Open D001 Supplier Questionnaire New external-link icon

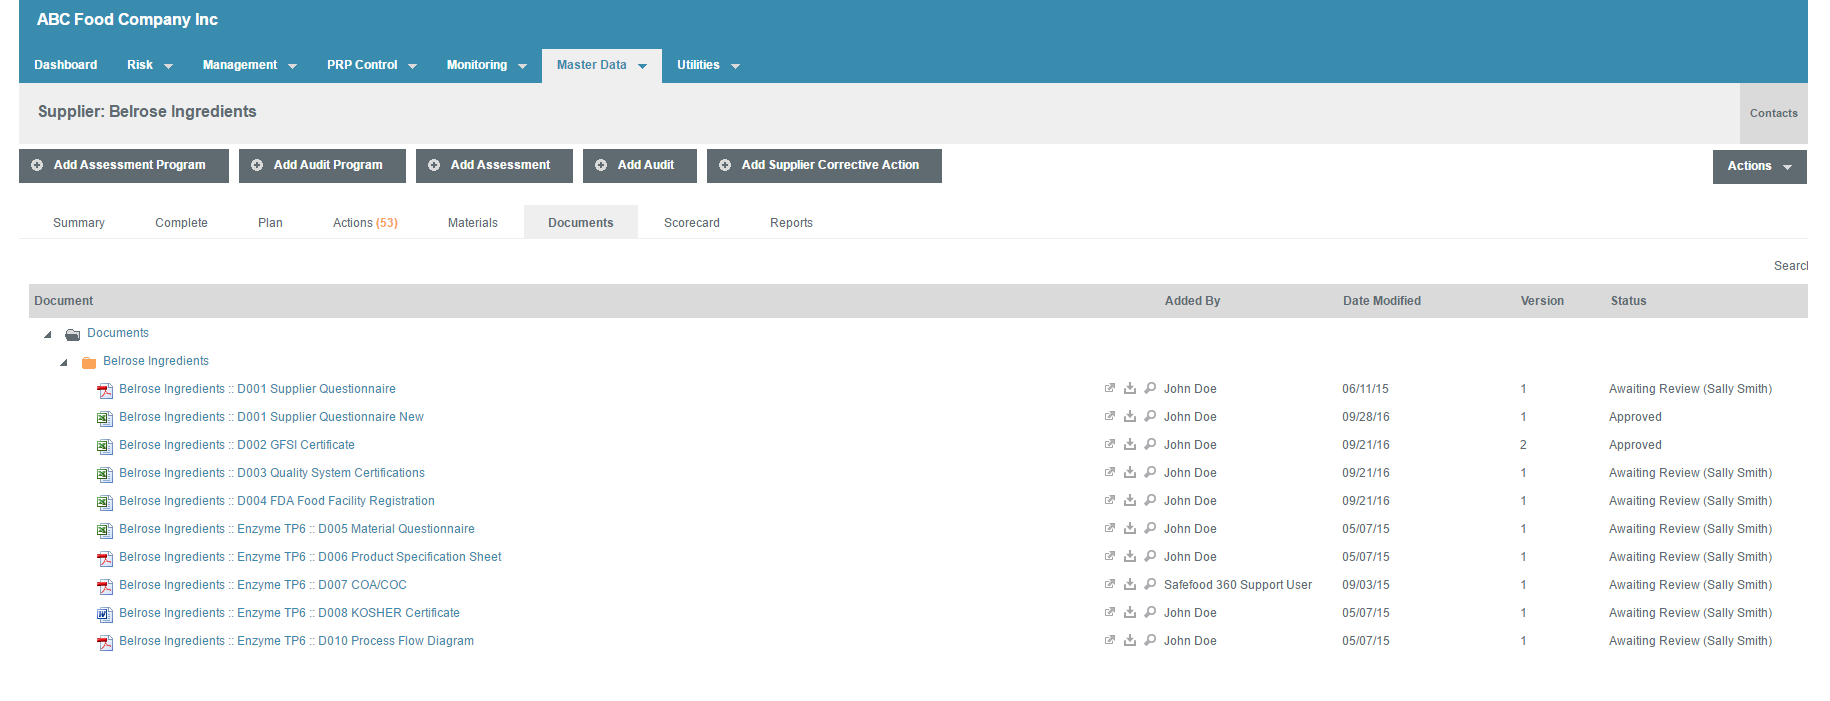pyautogui.click(x=1109, y=416)
